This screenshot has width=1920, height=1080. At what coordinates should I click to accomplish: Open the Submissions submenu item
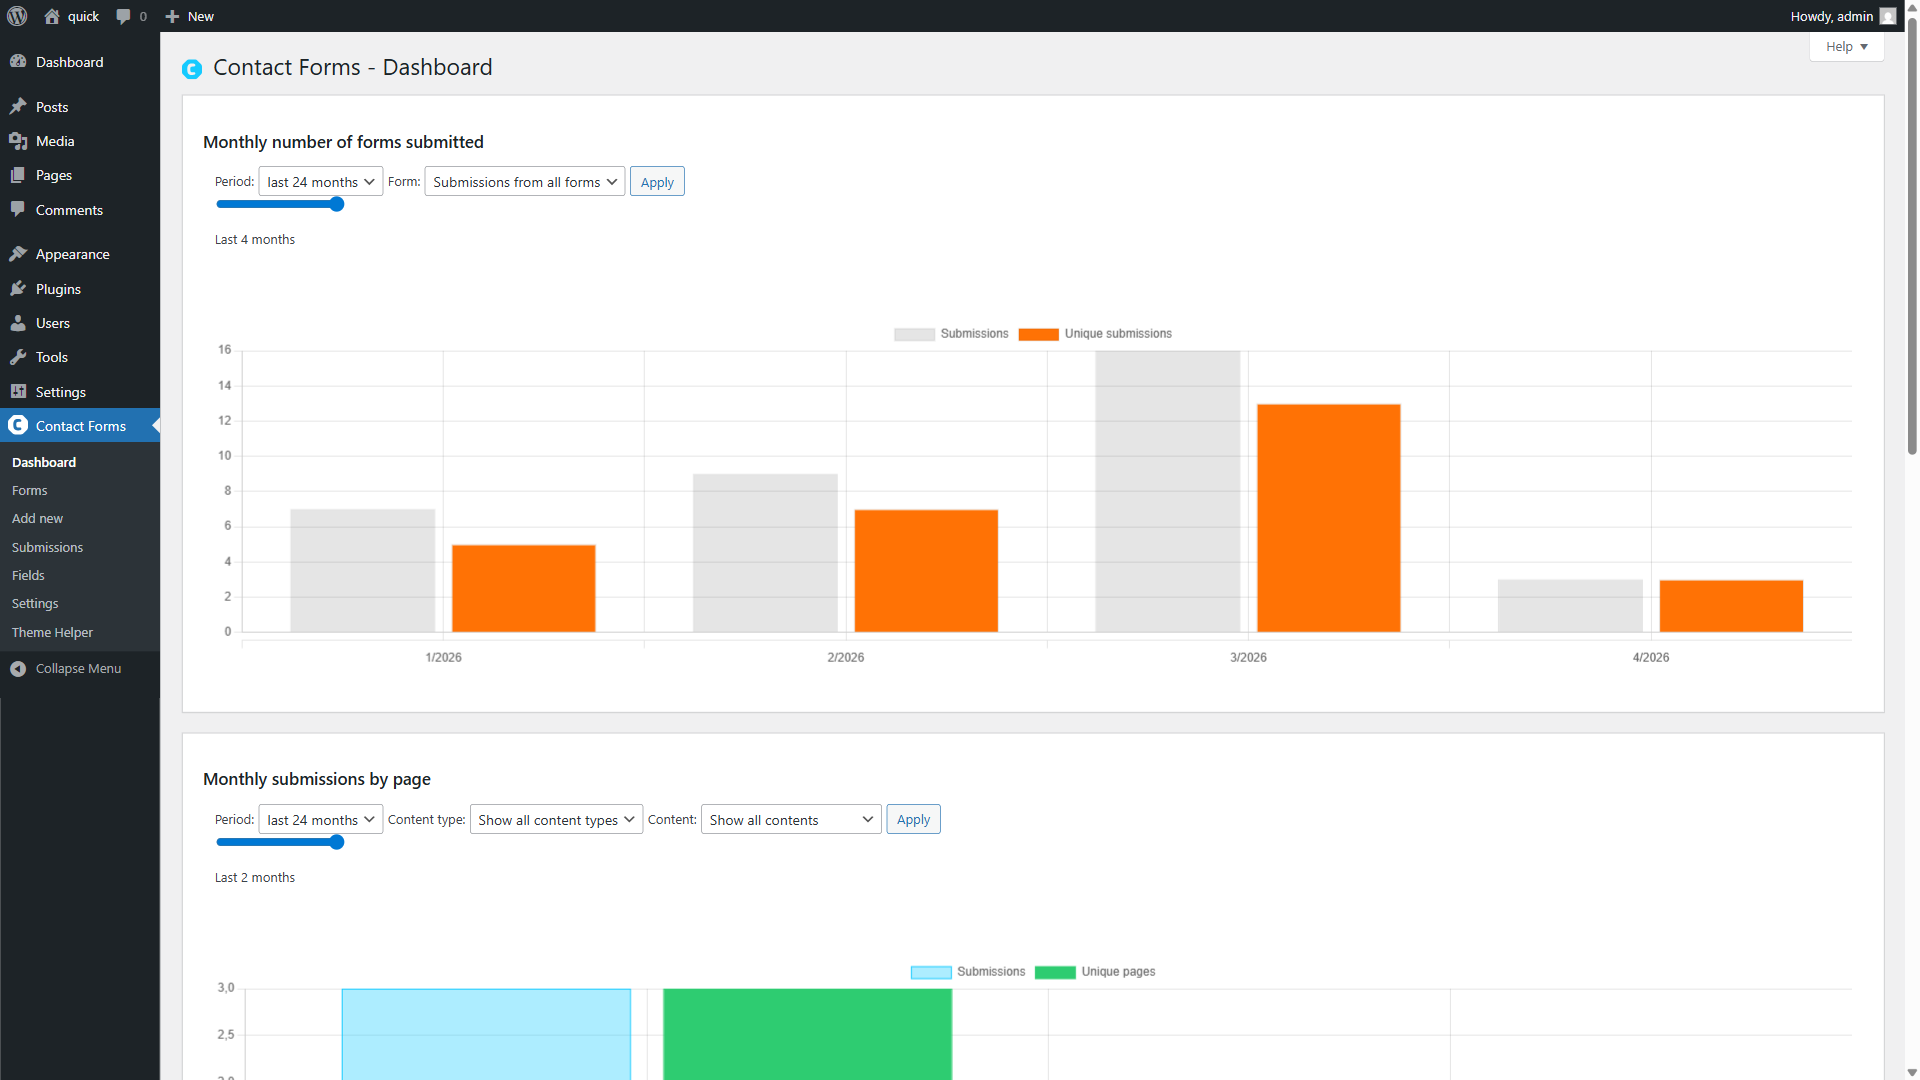point(47,547)
